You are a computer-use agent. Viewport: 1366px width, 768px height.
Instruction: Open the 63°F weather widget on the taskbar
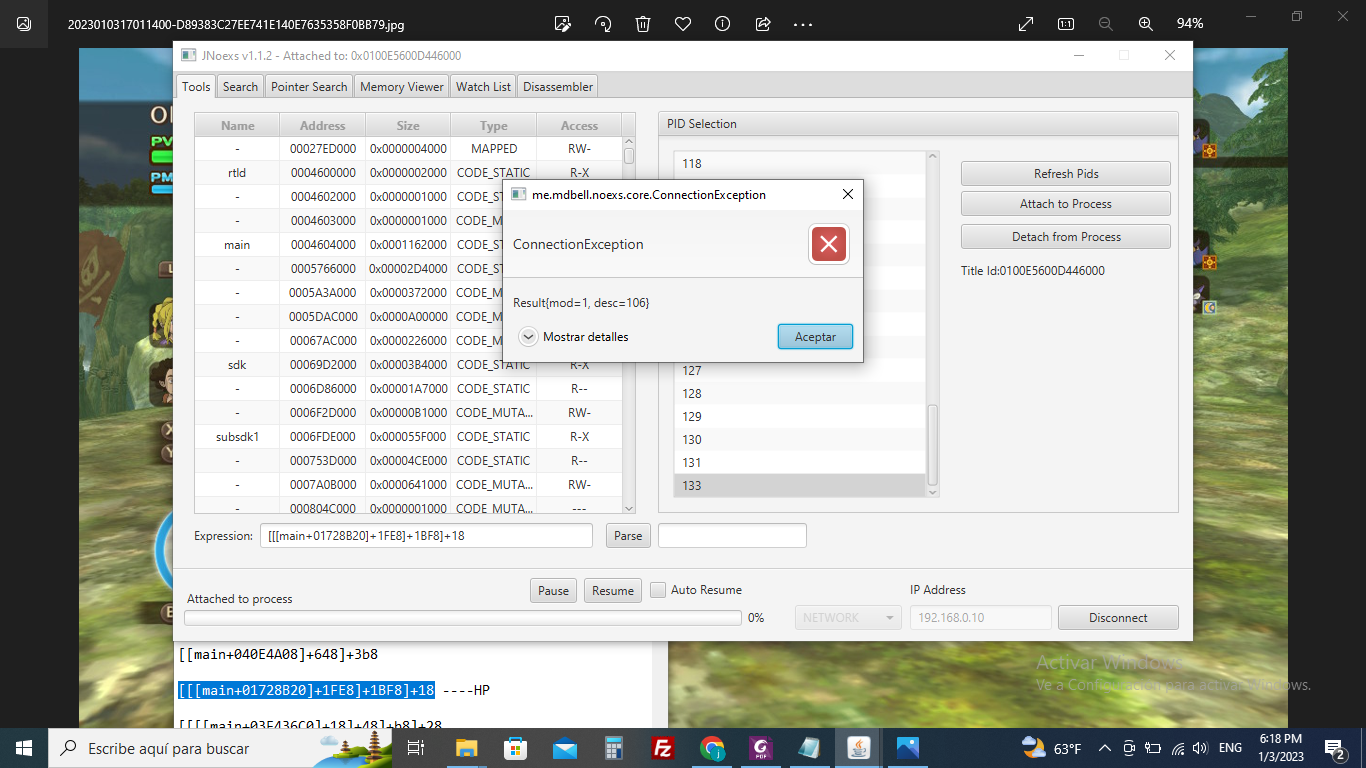point(1051,748)
